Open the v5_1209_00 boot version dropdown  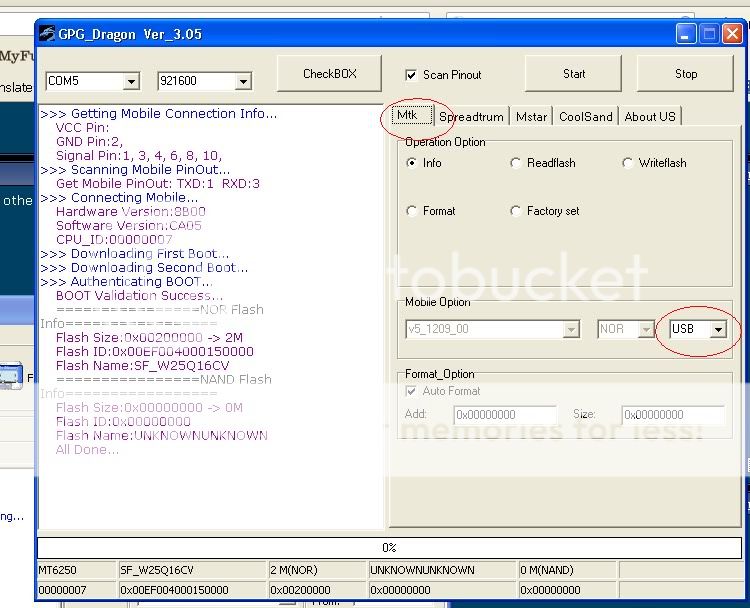(x=571, y=329)
